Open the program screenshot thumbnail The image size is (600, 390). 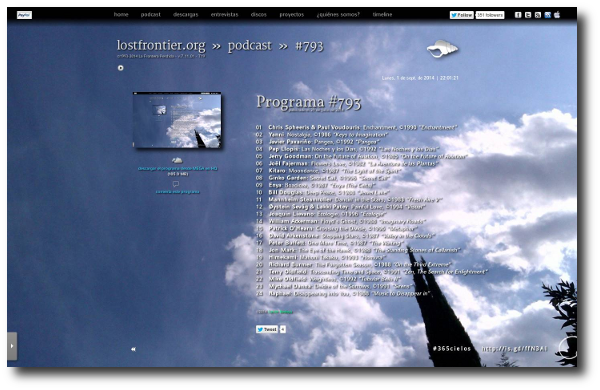click(x=177, y=120)
